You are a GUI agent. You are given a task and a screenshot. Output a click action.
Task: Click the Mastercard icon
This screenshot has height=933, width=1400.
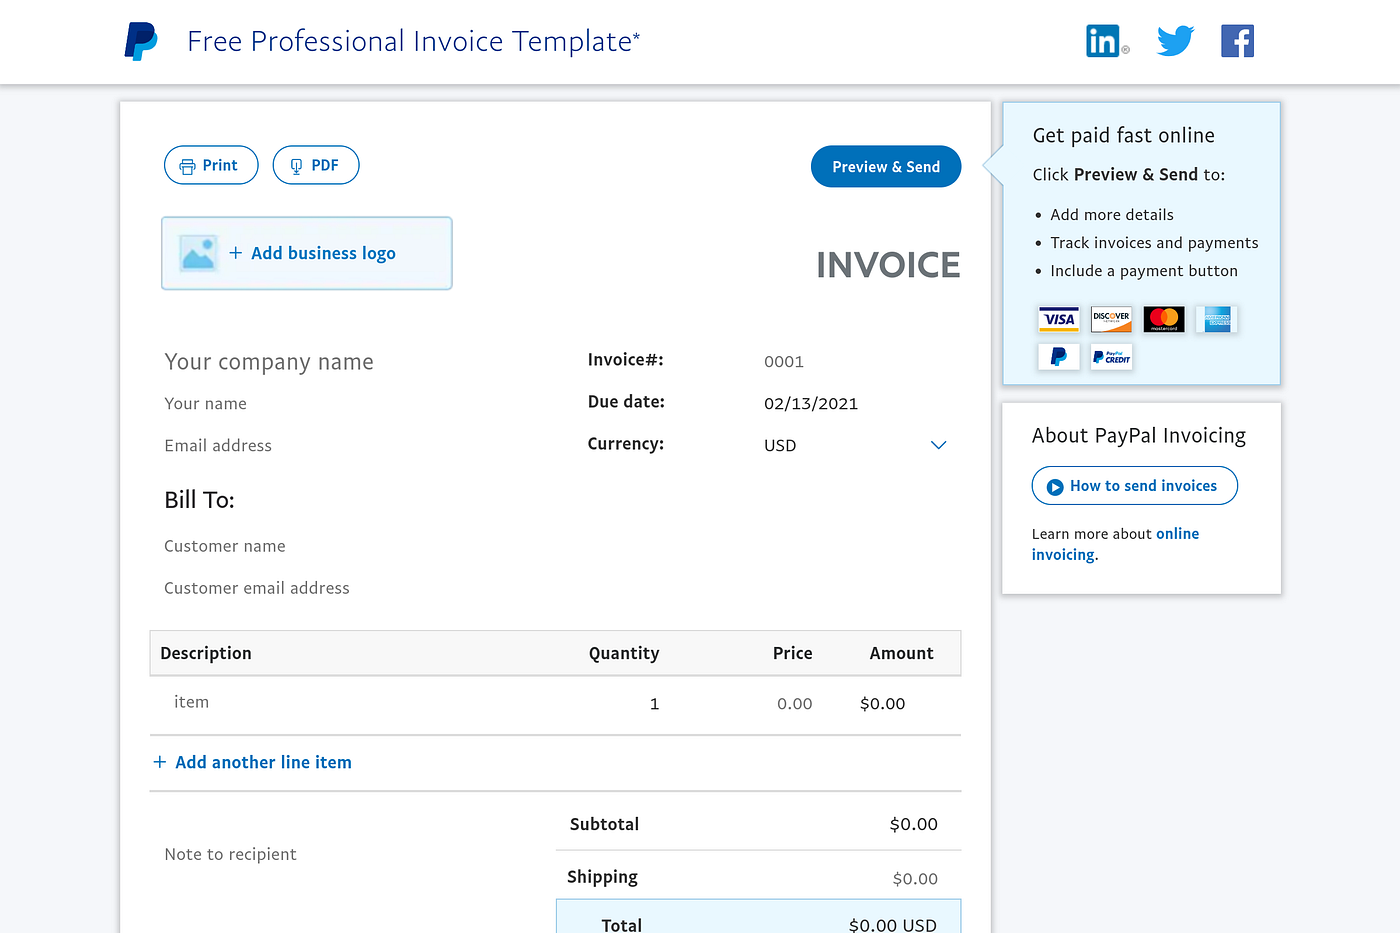(1164, 319)
